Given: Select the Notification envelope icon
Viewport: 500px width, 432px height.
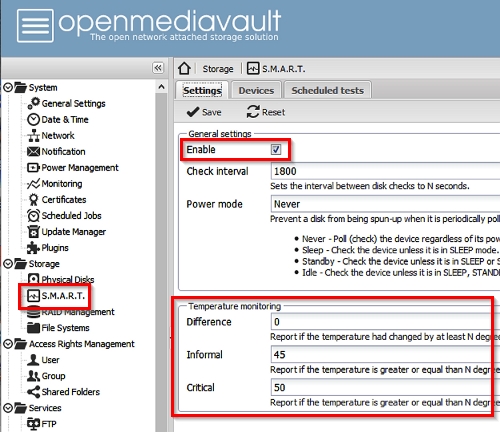Looking at the screenshot, I should (x=33, y=152).
